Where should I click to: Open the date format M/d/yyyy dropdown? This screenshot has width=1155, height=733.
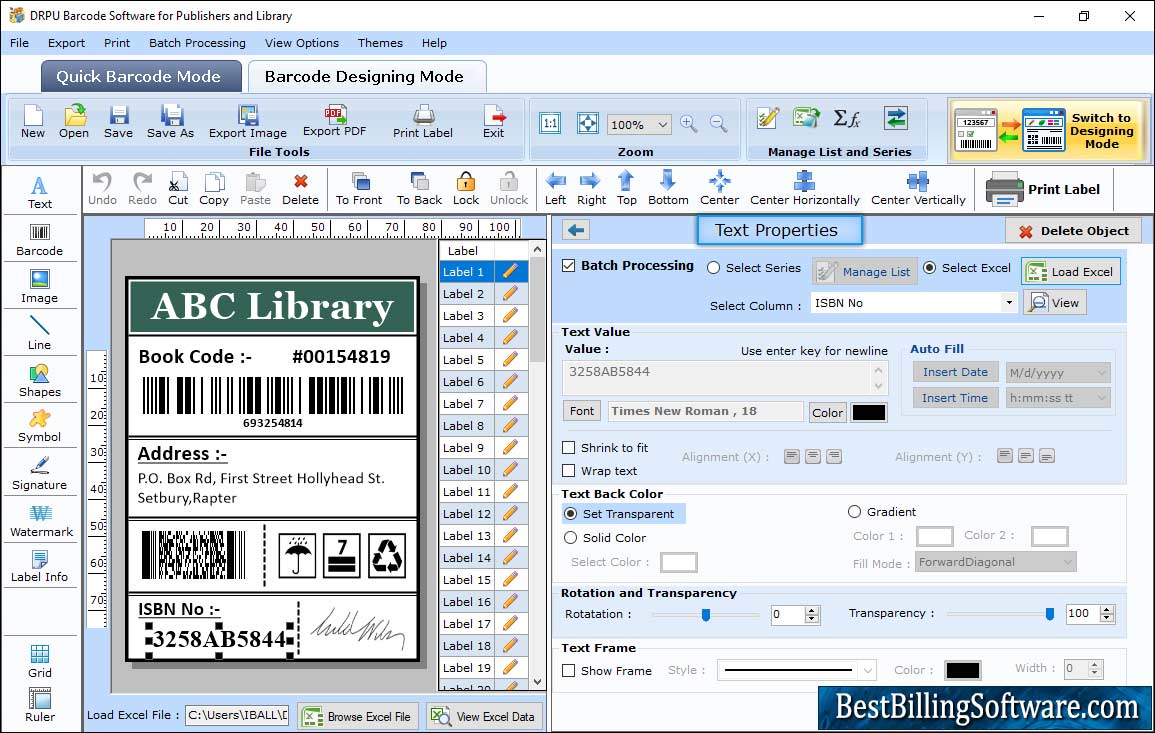pos(1101,373)
